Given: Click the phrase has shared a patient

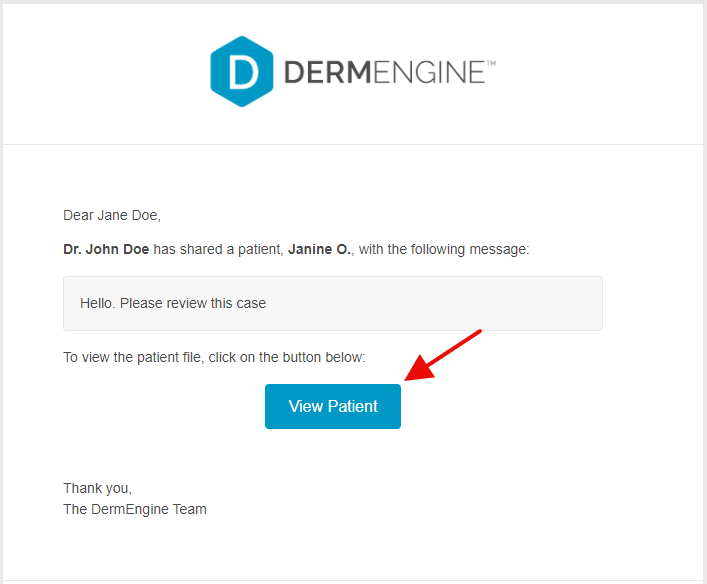Looking at the screenshot, I should point(218,249).
